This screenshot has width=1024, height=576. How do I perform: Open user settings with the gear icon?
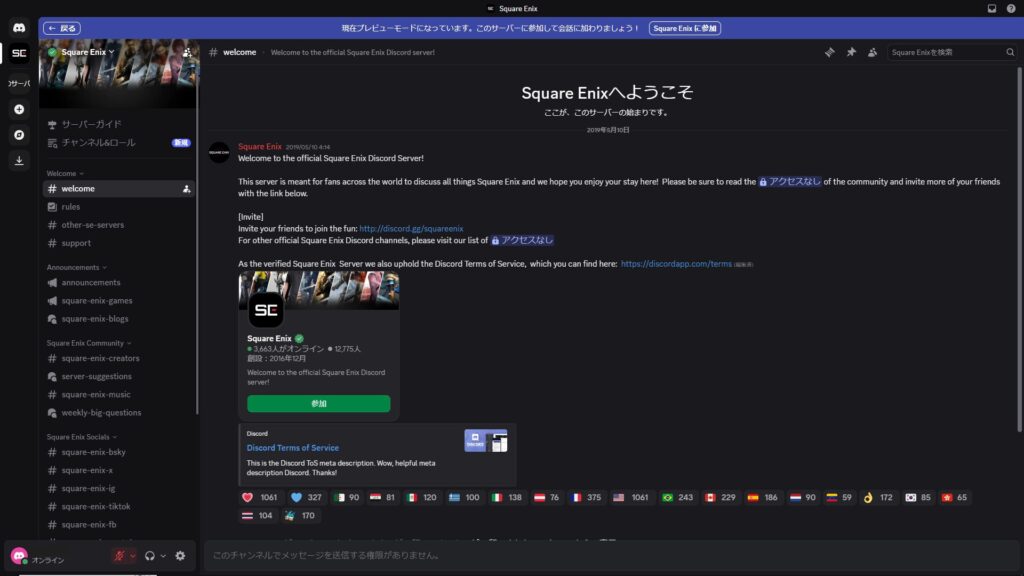pos(179,555)
